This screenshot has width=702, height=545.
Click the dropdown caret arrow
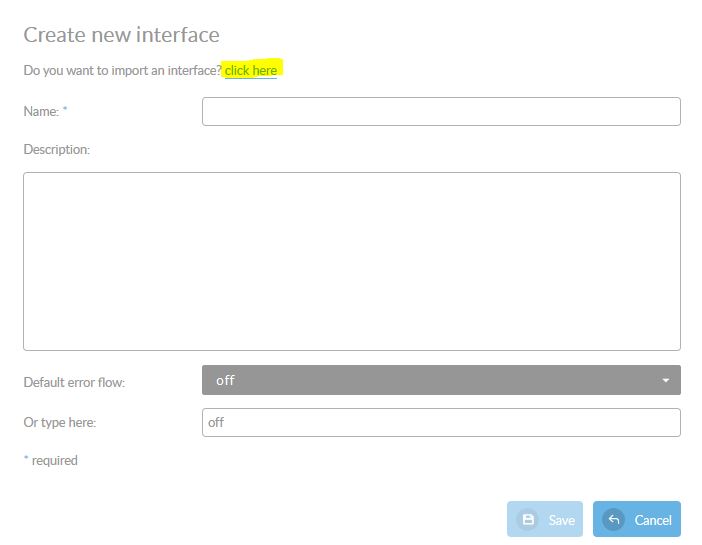666,381
